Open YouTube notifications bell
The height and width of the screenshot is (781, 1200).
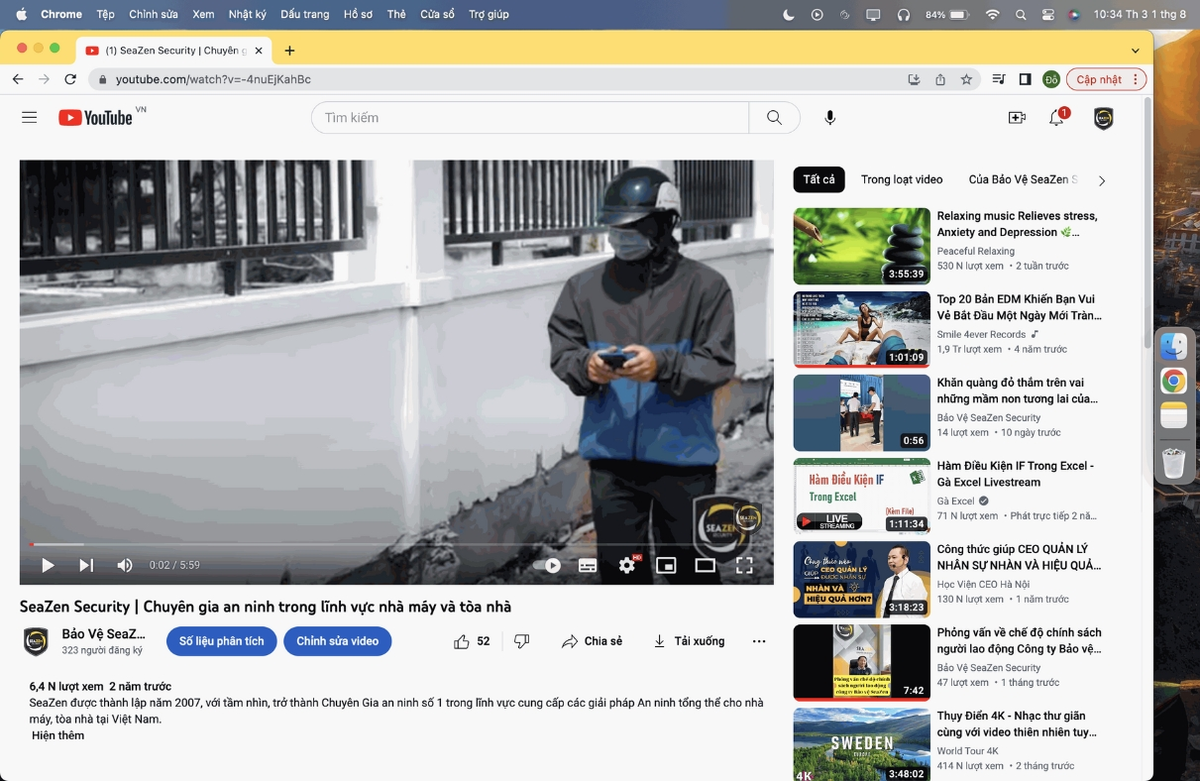click(x=1056, y=118)
